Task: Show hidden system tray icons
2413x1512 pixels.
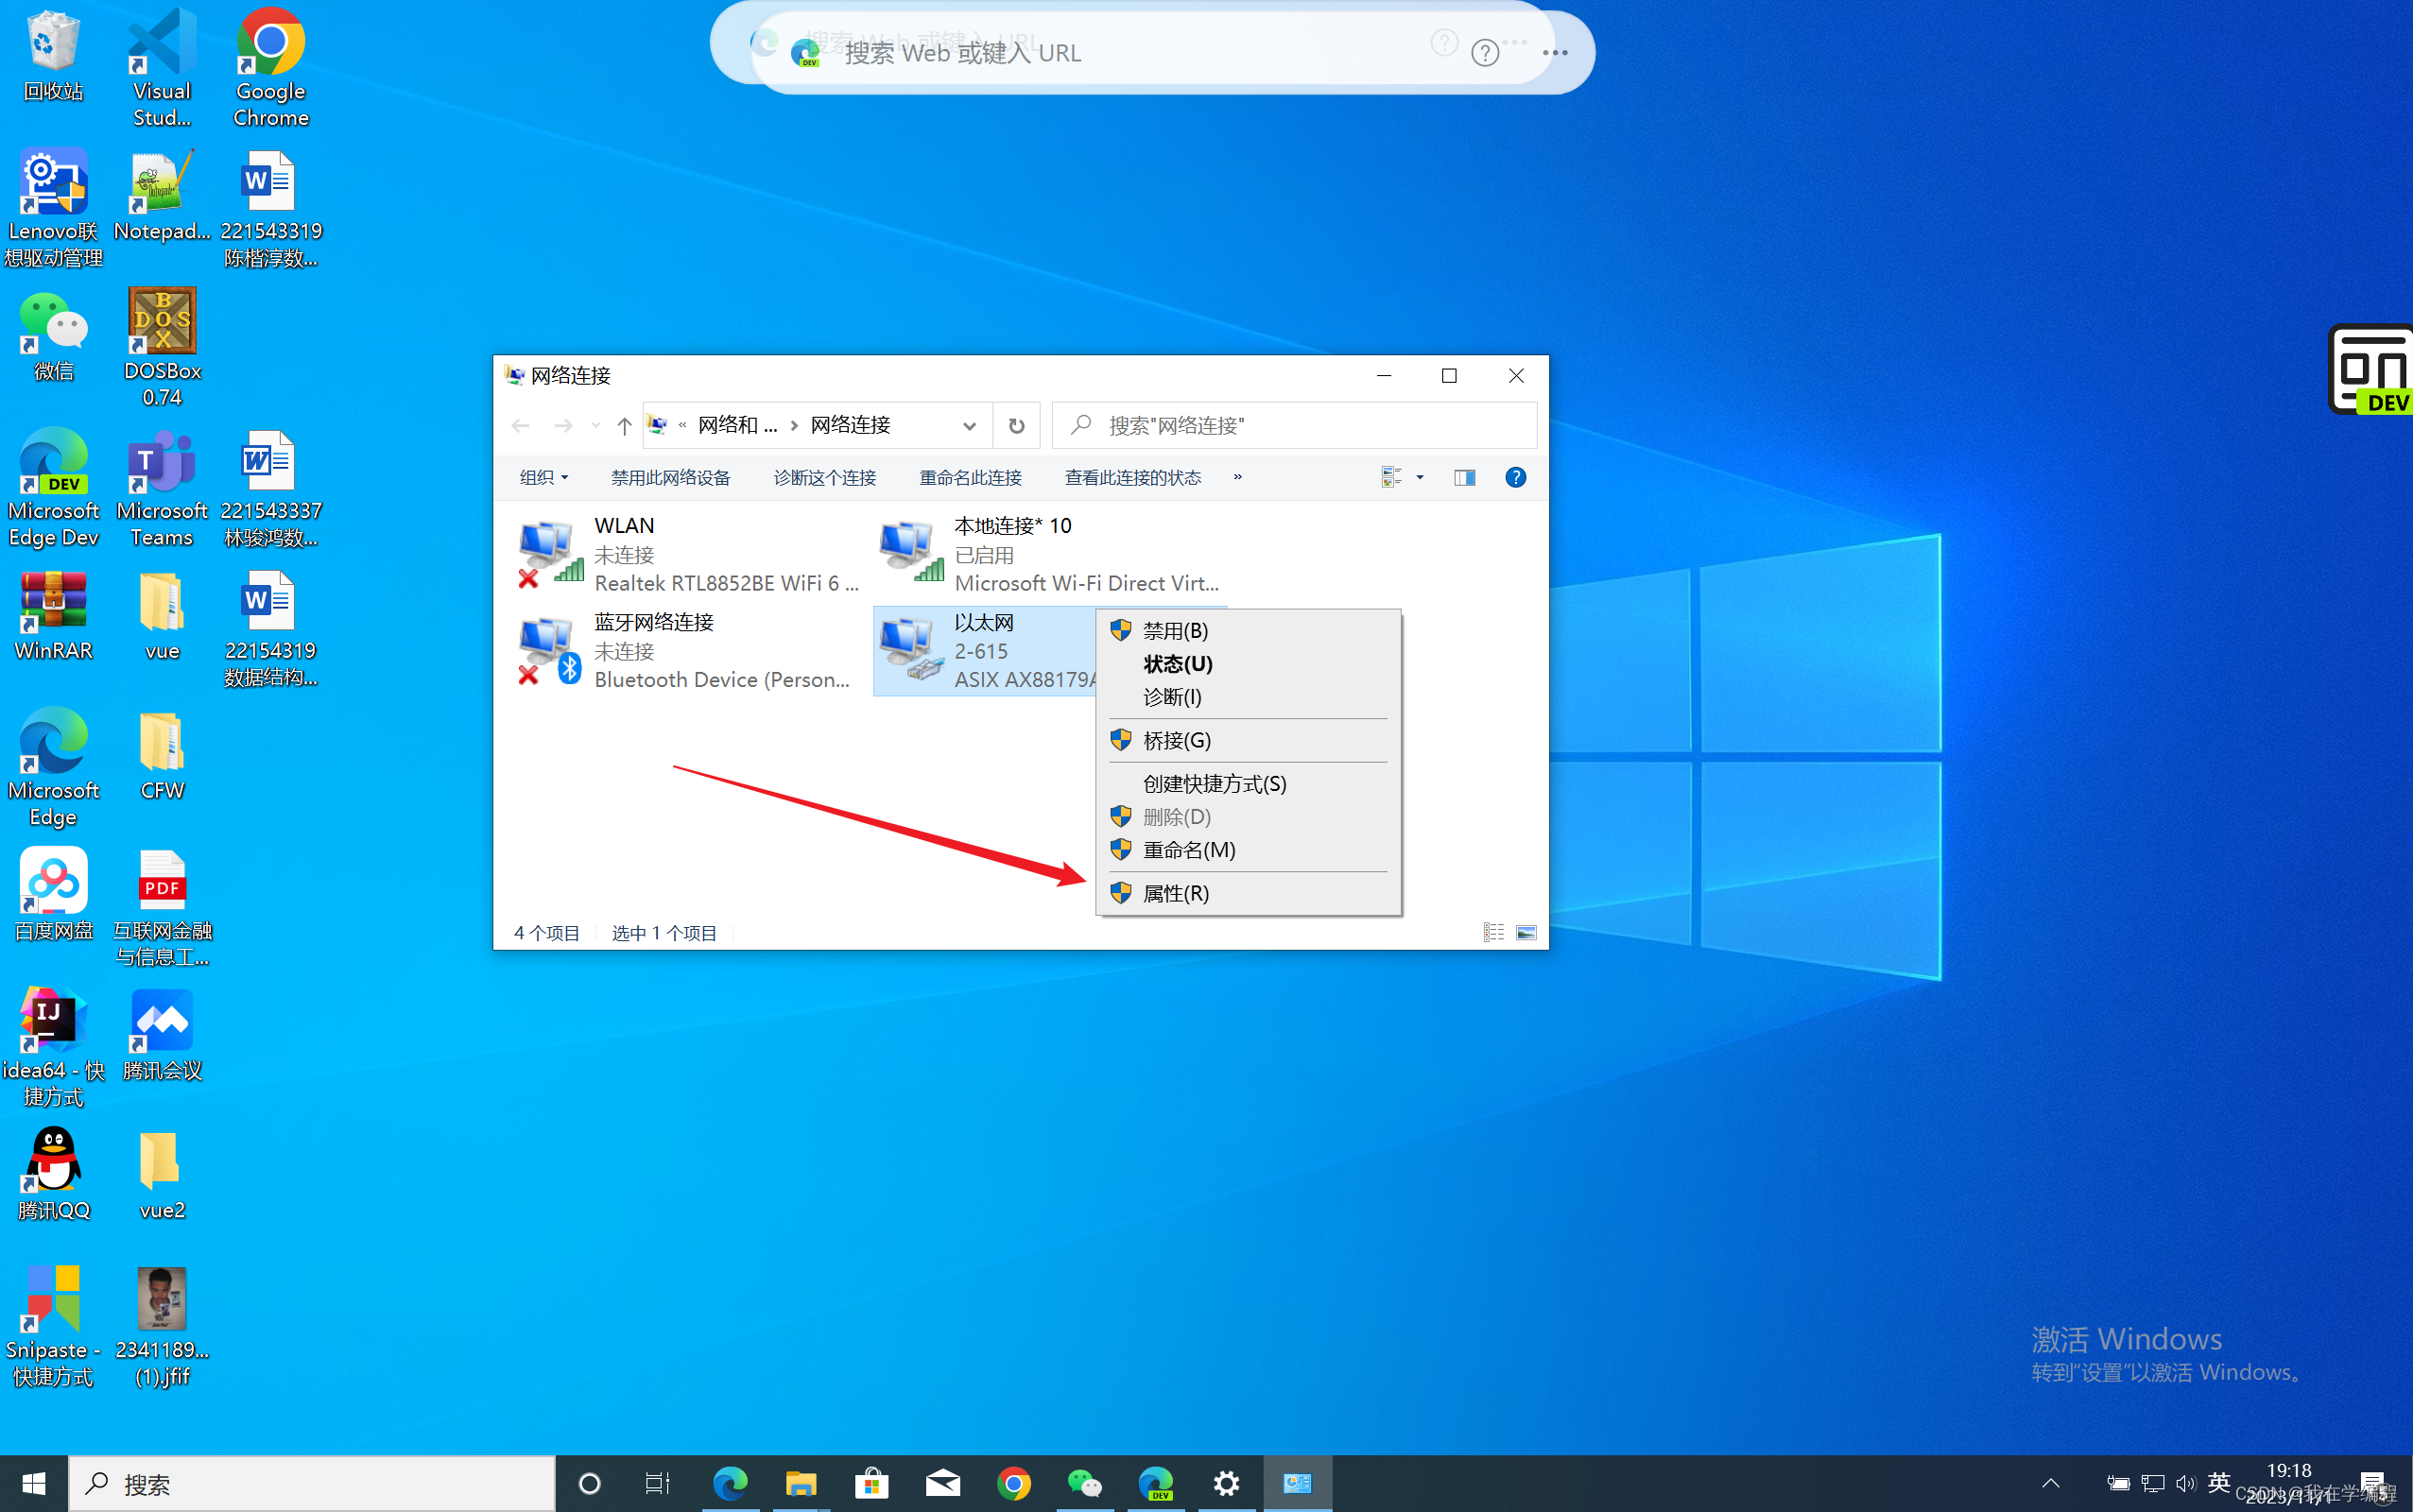Action: tap(2050, 1484)
